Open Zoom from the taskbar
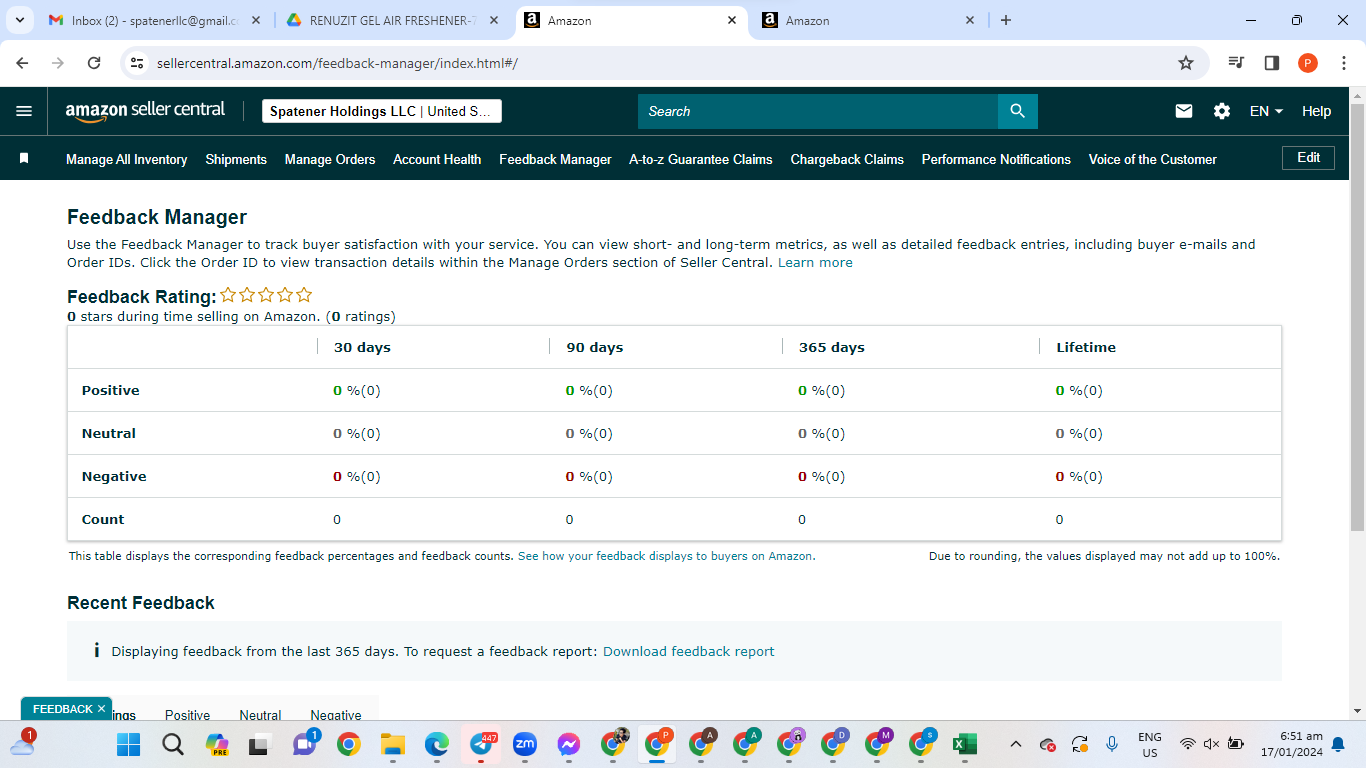 coord(525,744)
